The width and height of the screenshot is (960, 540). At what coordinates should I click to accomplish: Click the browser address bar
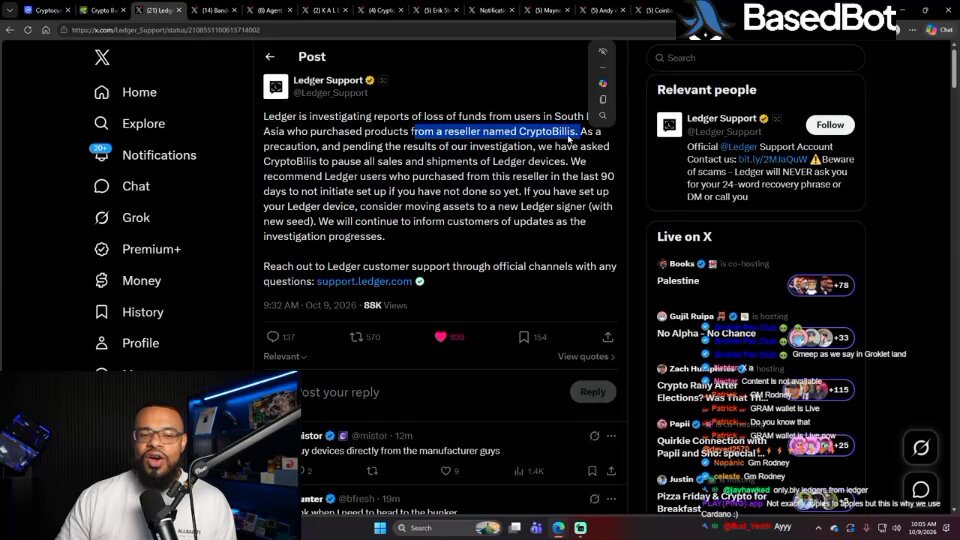point(367,29)
